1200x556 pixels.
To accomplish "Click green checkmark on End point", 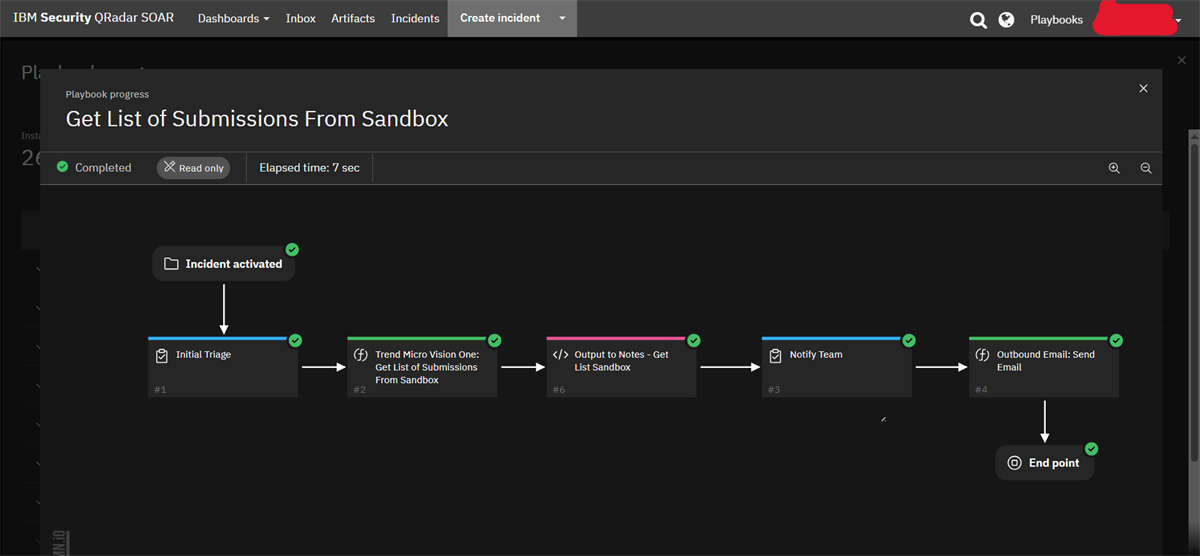I will (x=1091, y=449).
